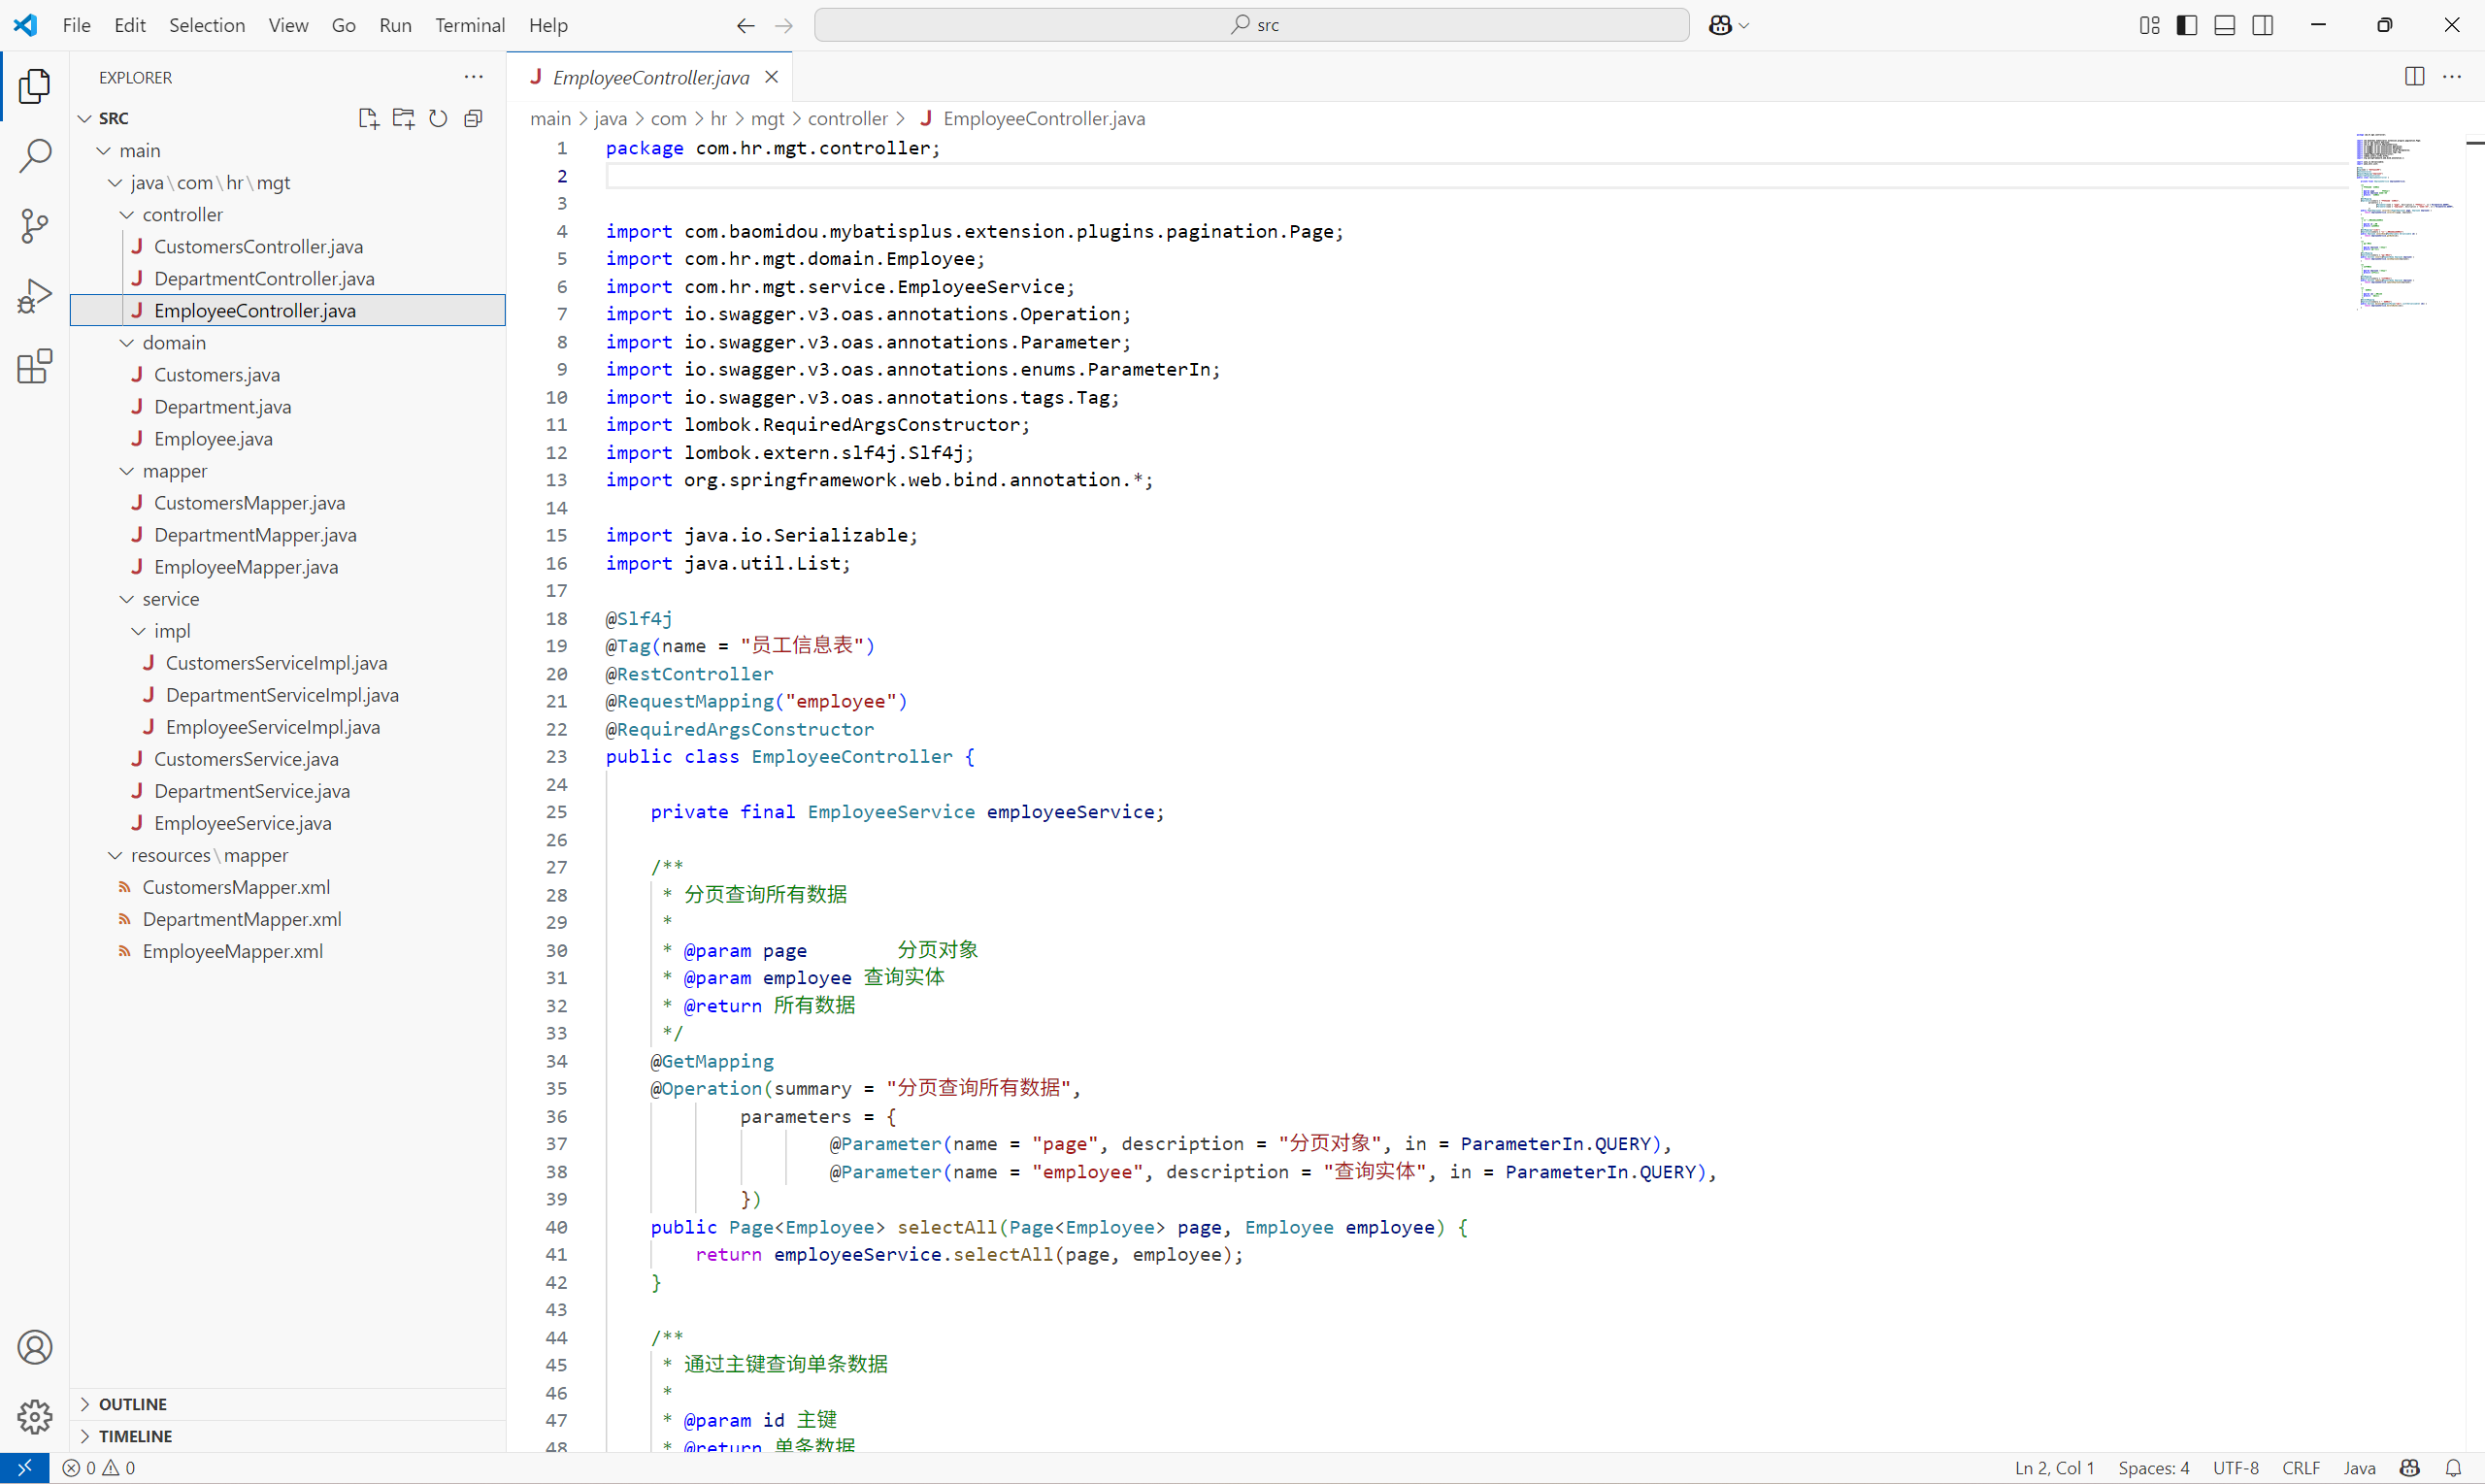The width and height of the screenshot is (2485, 1484).
Task: Expand the TIMELINE section
Action: point(135,1436)
